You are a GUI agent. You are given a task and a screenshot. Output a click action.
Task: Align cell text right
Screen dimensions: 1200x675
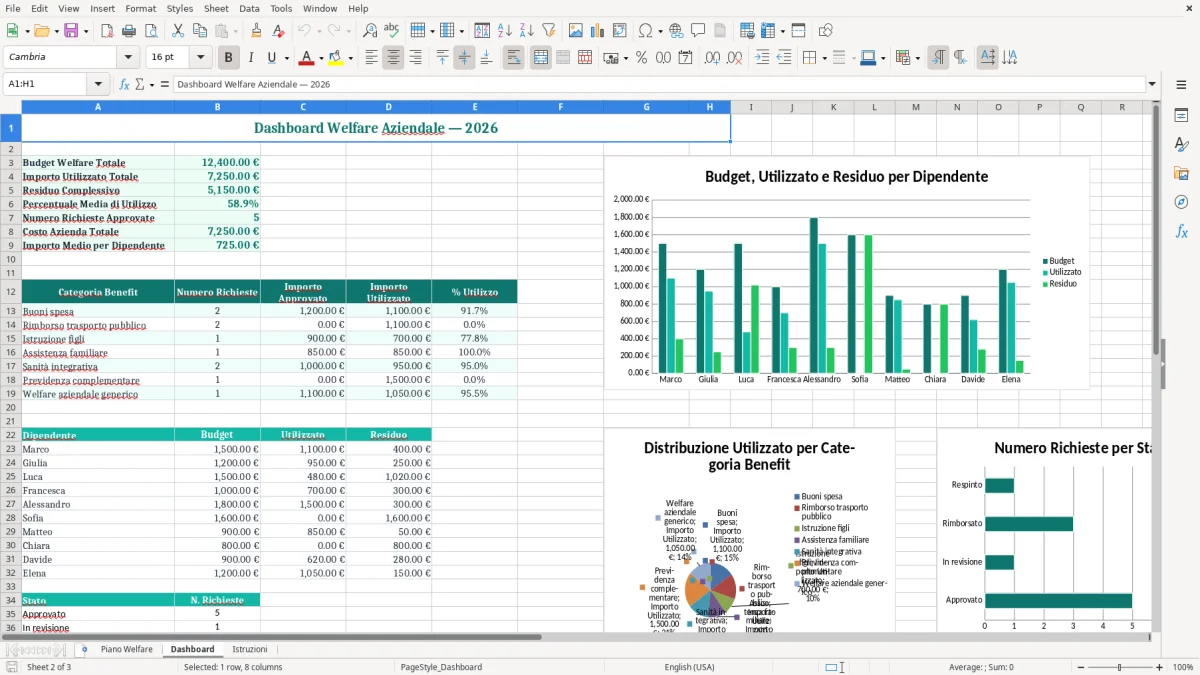point(415,58)
